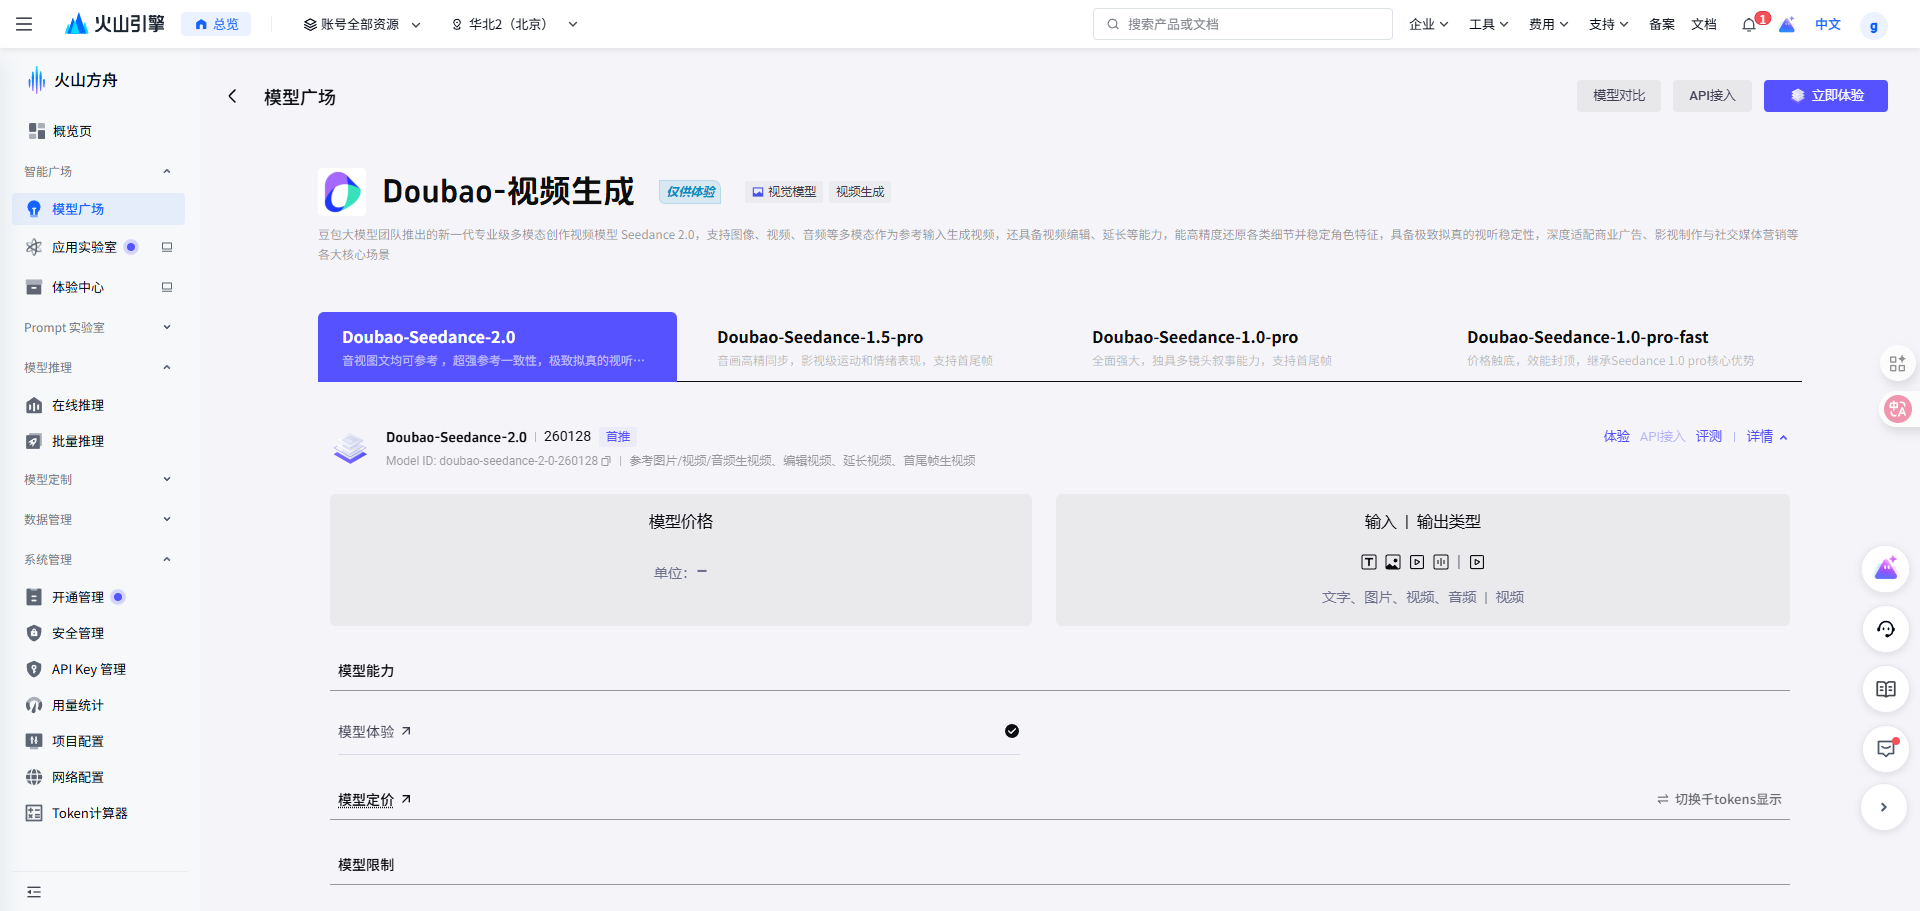Click the 体验 link in the model row

tap(1616, 436)
